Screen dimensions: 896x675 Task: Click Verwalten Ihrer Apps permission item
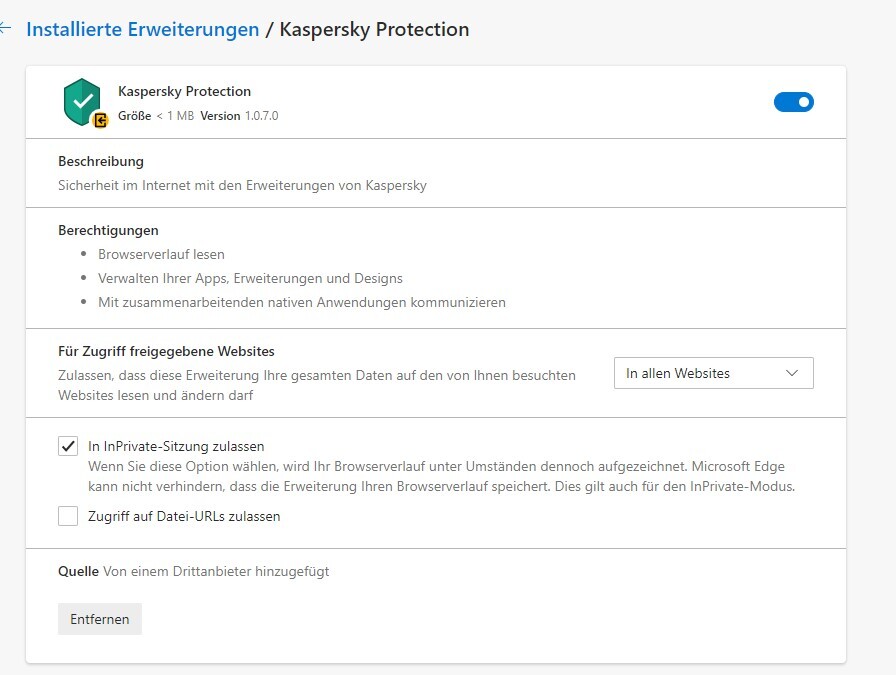[x=250, y=278]
